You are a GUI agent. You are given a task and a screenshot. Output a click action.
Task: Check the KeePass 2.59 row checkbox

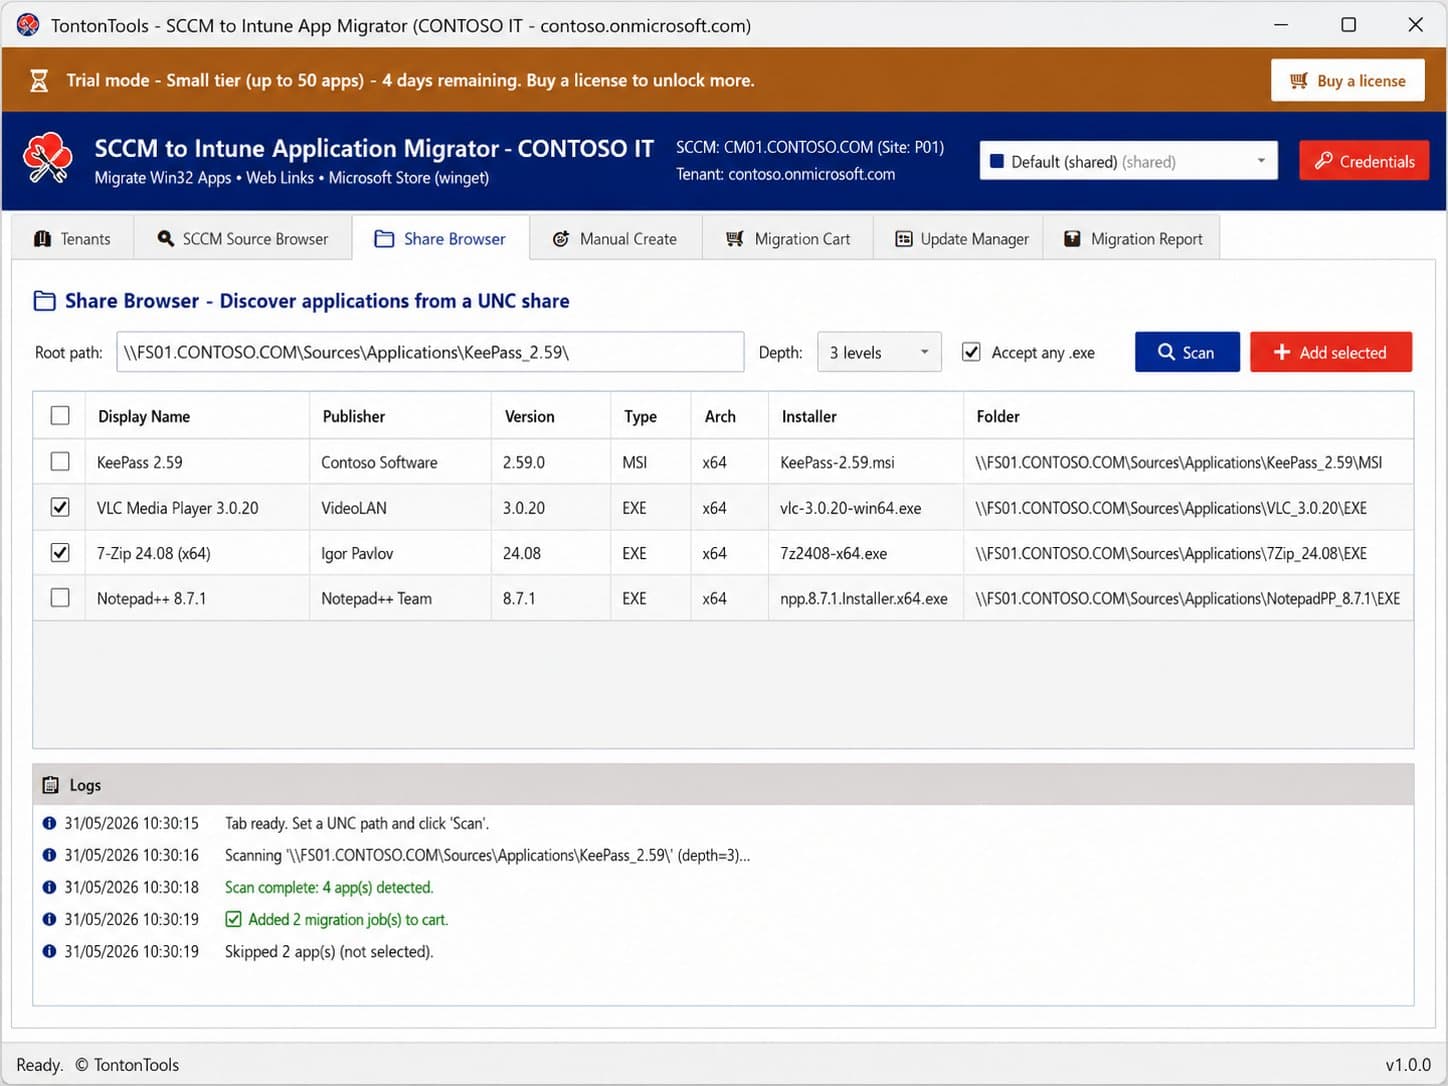click(60, 461)
